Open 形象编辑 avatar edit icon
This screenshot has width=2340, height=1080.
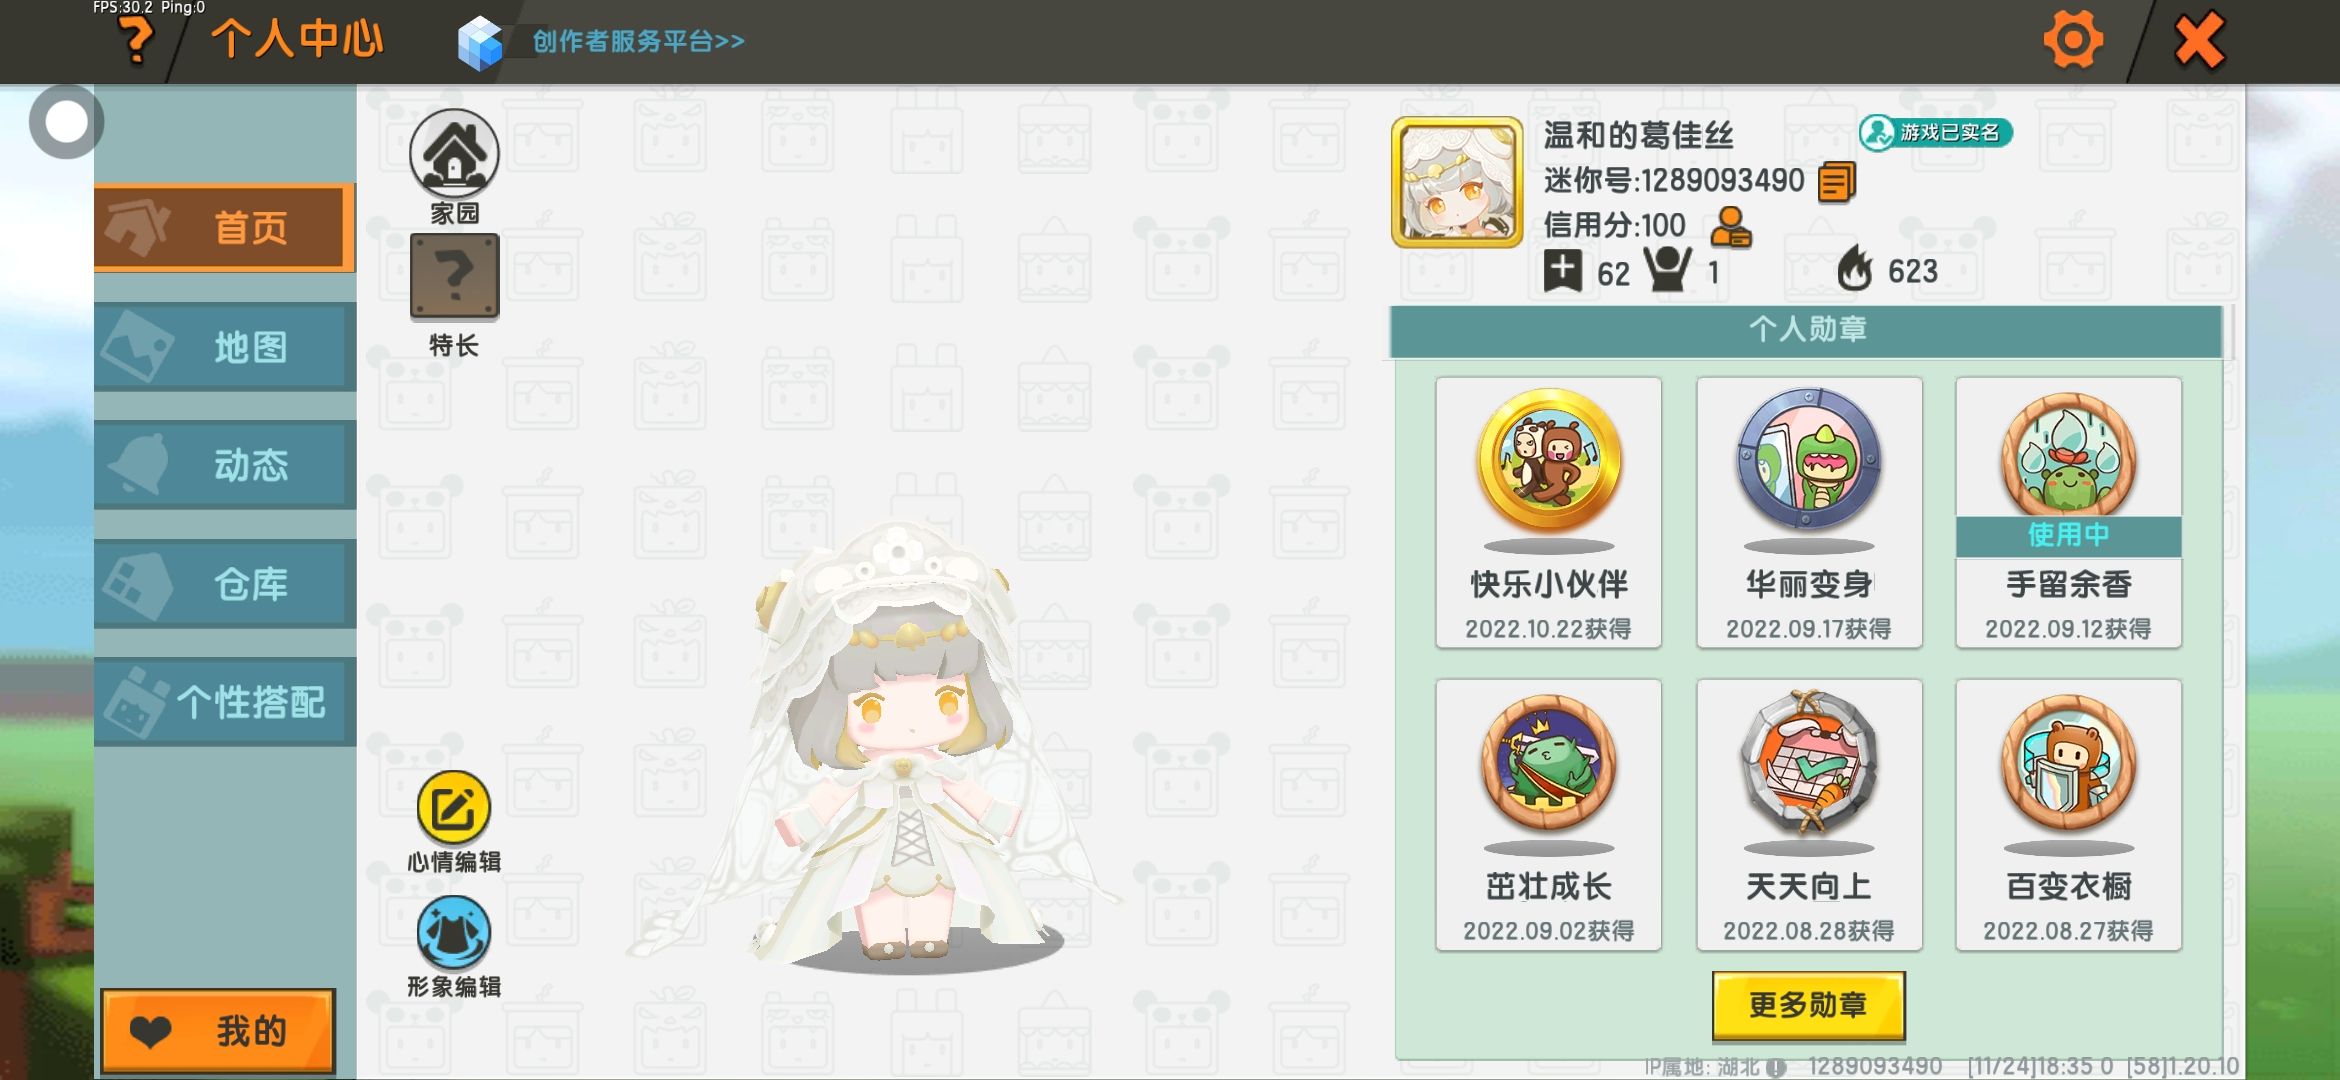pos(454,933)
